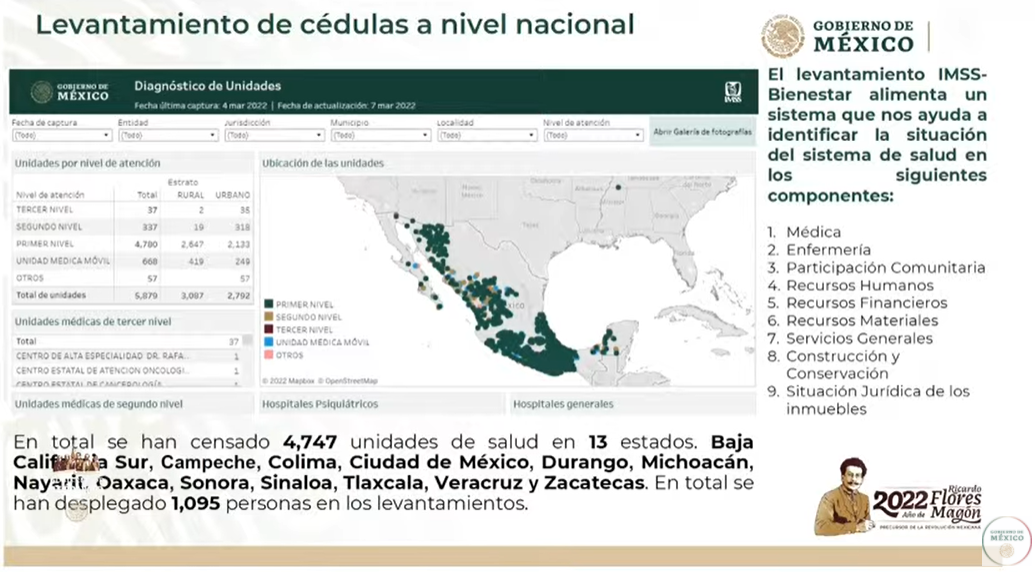Click Abrir Galería de fotografías button

(702, 132)
